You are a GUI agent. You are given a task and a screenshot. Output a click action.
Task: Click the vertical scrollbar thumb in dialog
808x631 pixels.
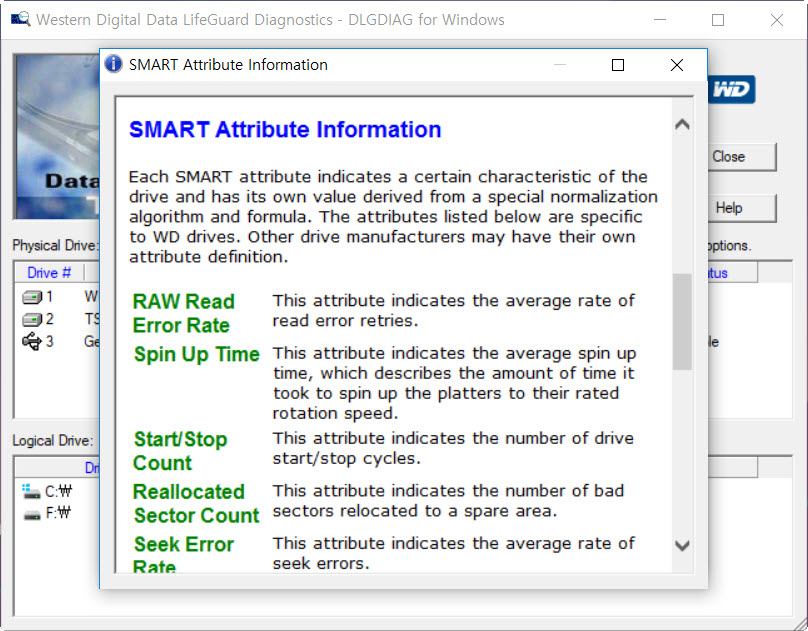pos(682,321)
